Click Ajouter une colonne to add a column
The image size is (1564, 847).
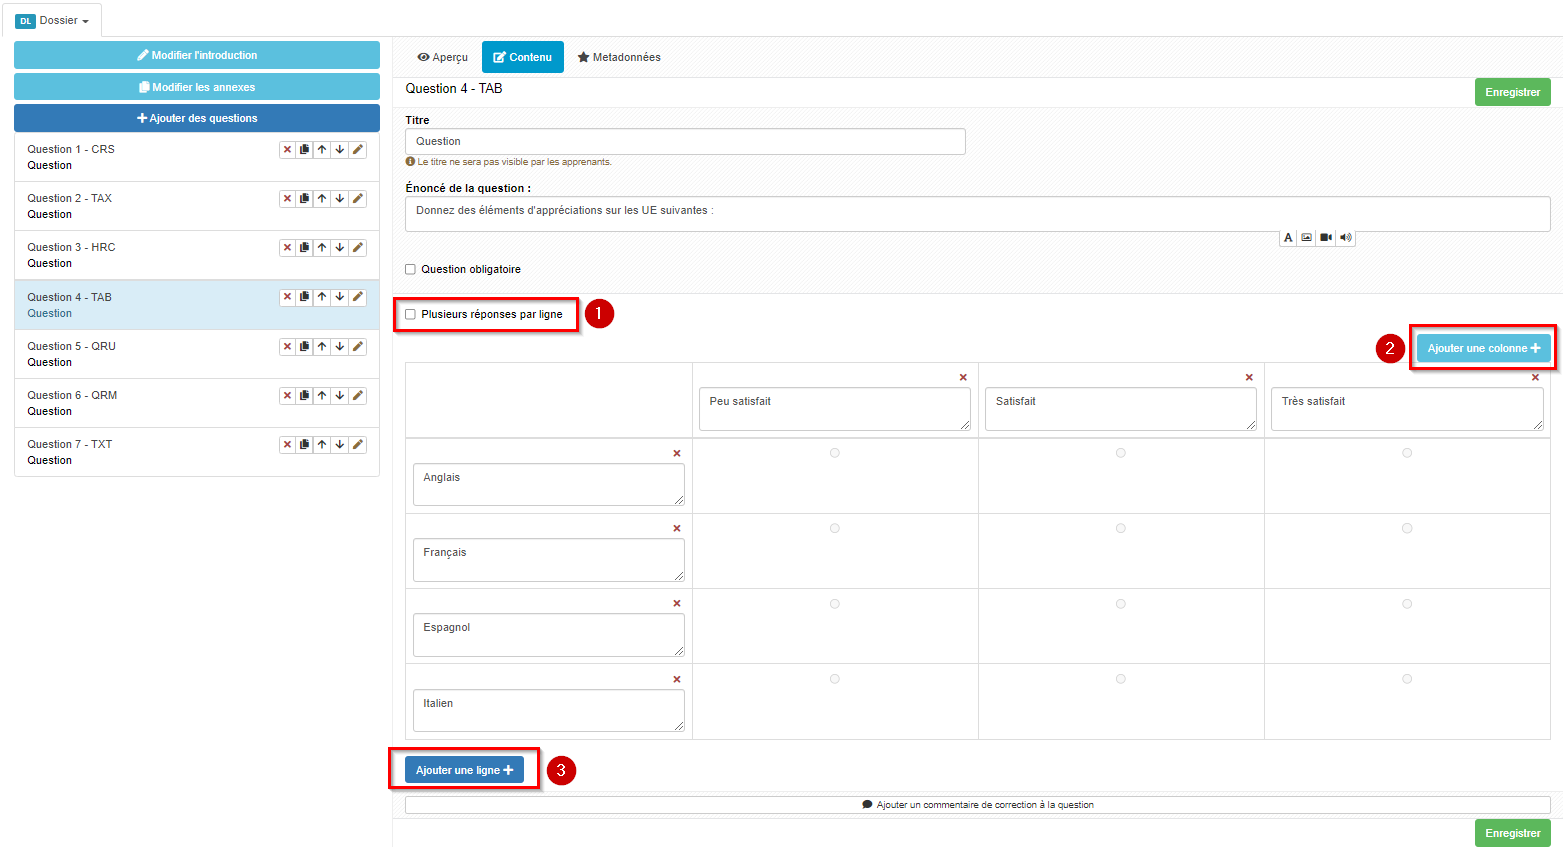(1483, 347)
